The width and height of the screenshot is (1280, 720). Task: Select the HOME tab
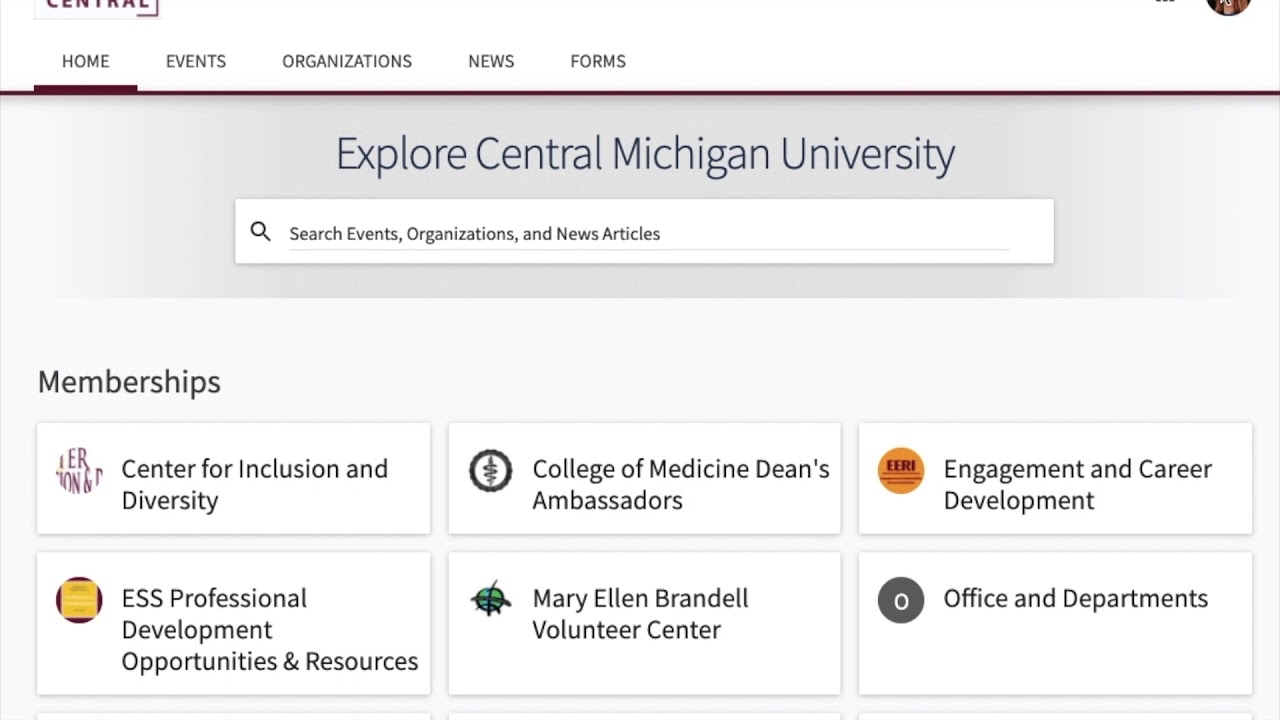pos(85,61)
